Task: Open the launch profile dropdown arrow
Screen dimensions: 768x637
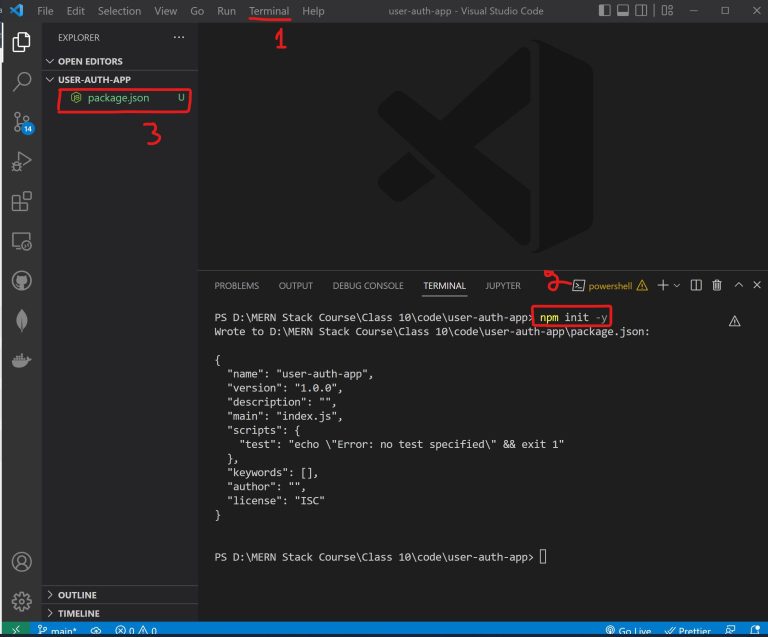Action: (x=676, y=285)
